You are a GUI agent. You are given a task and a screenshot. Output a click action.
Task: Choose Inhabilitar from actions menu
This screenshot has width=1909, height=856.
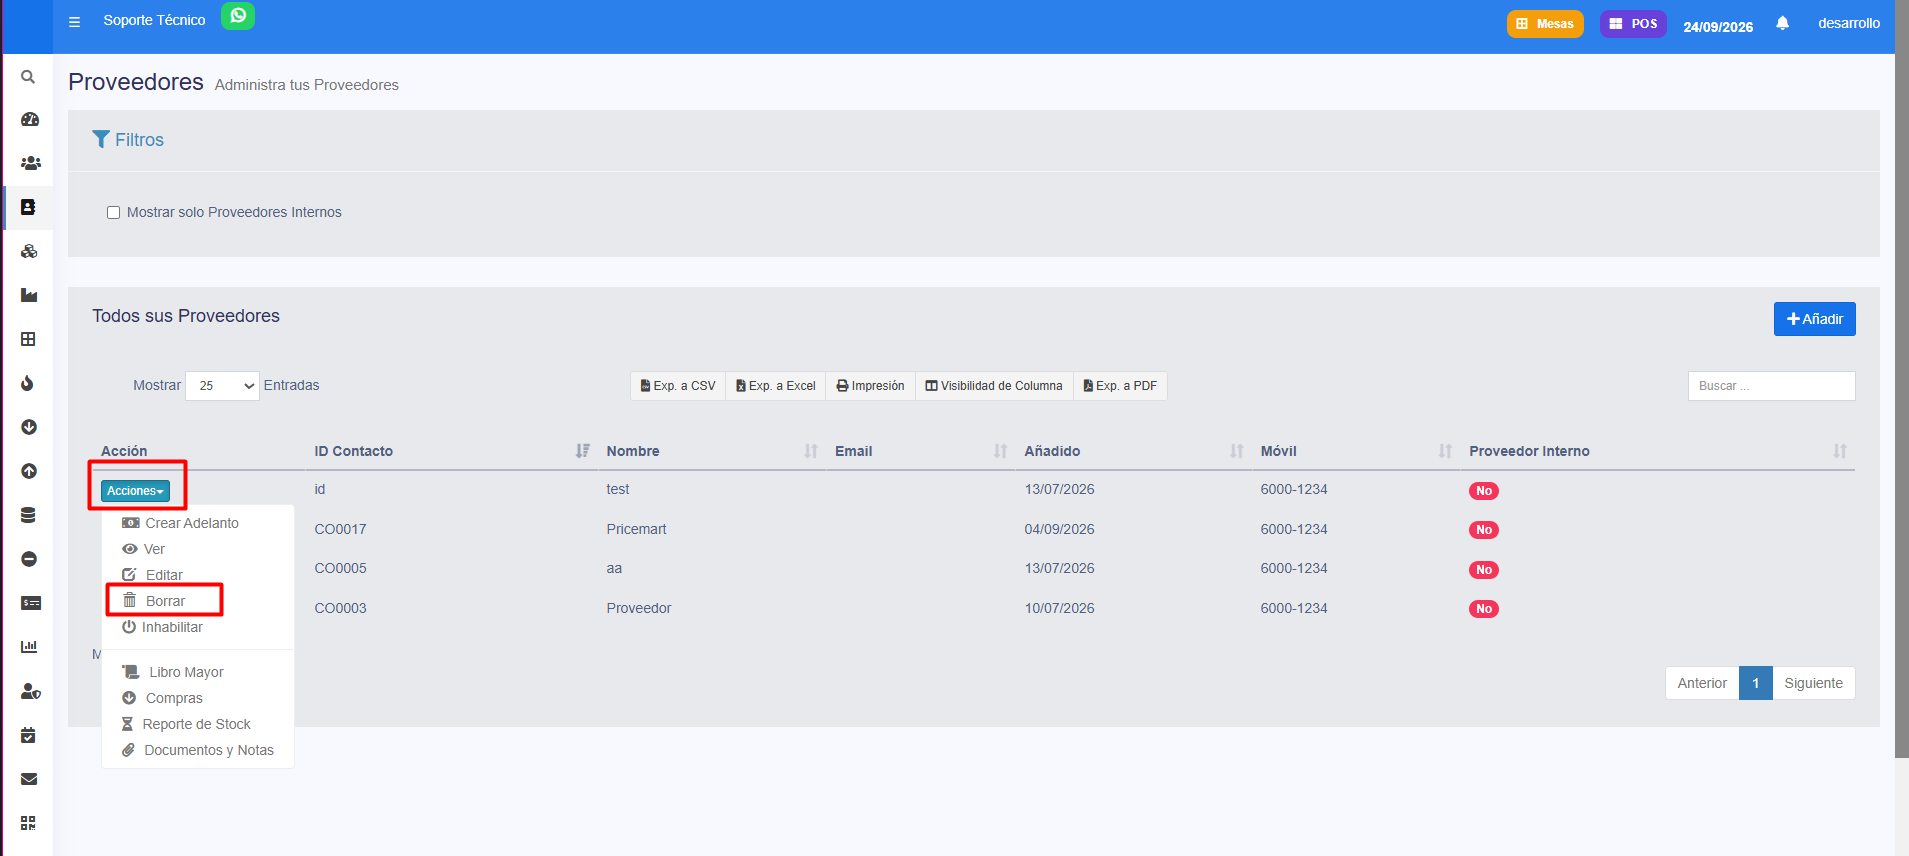(x=162, y=627)
